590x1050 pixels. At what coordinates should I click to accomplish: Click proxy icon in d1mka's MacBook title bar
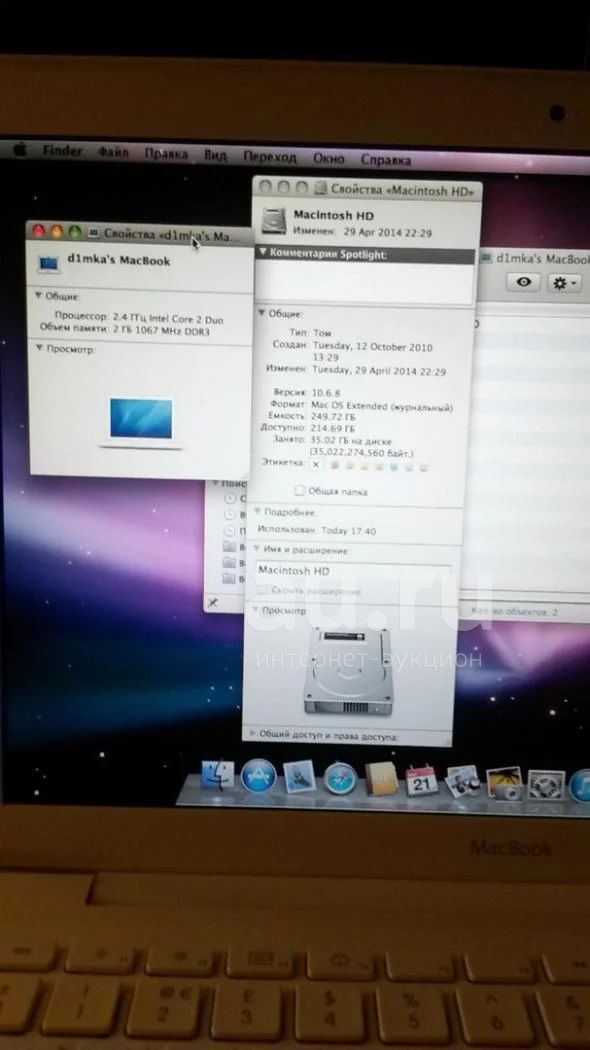[94, 234]
